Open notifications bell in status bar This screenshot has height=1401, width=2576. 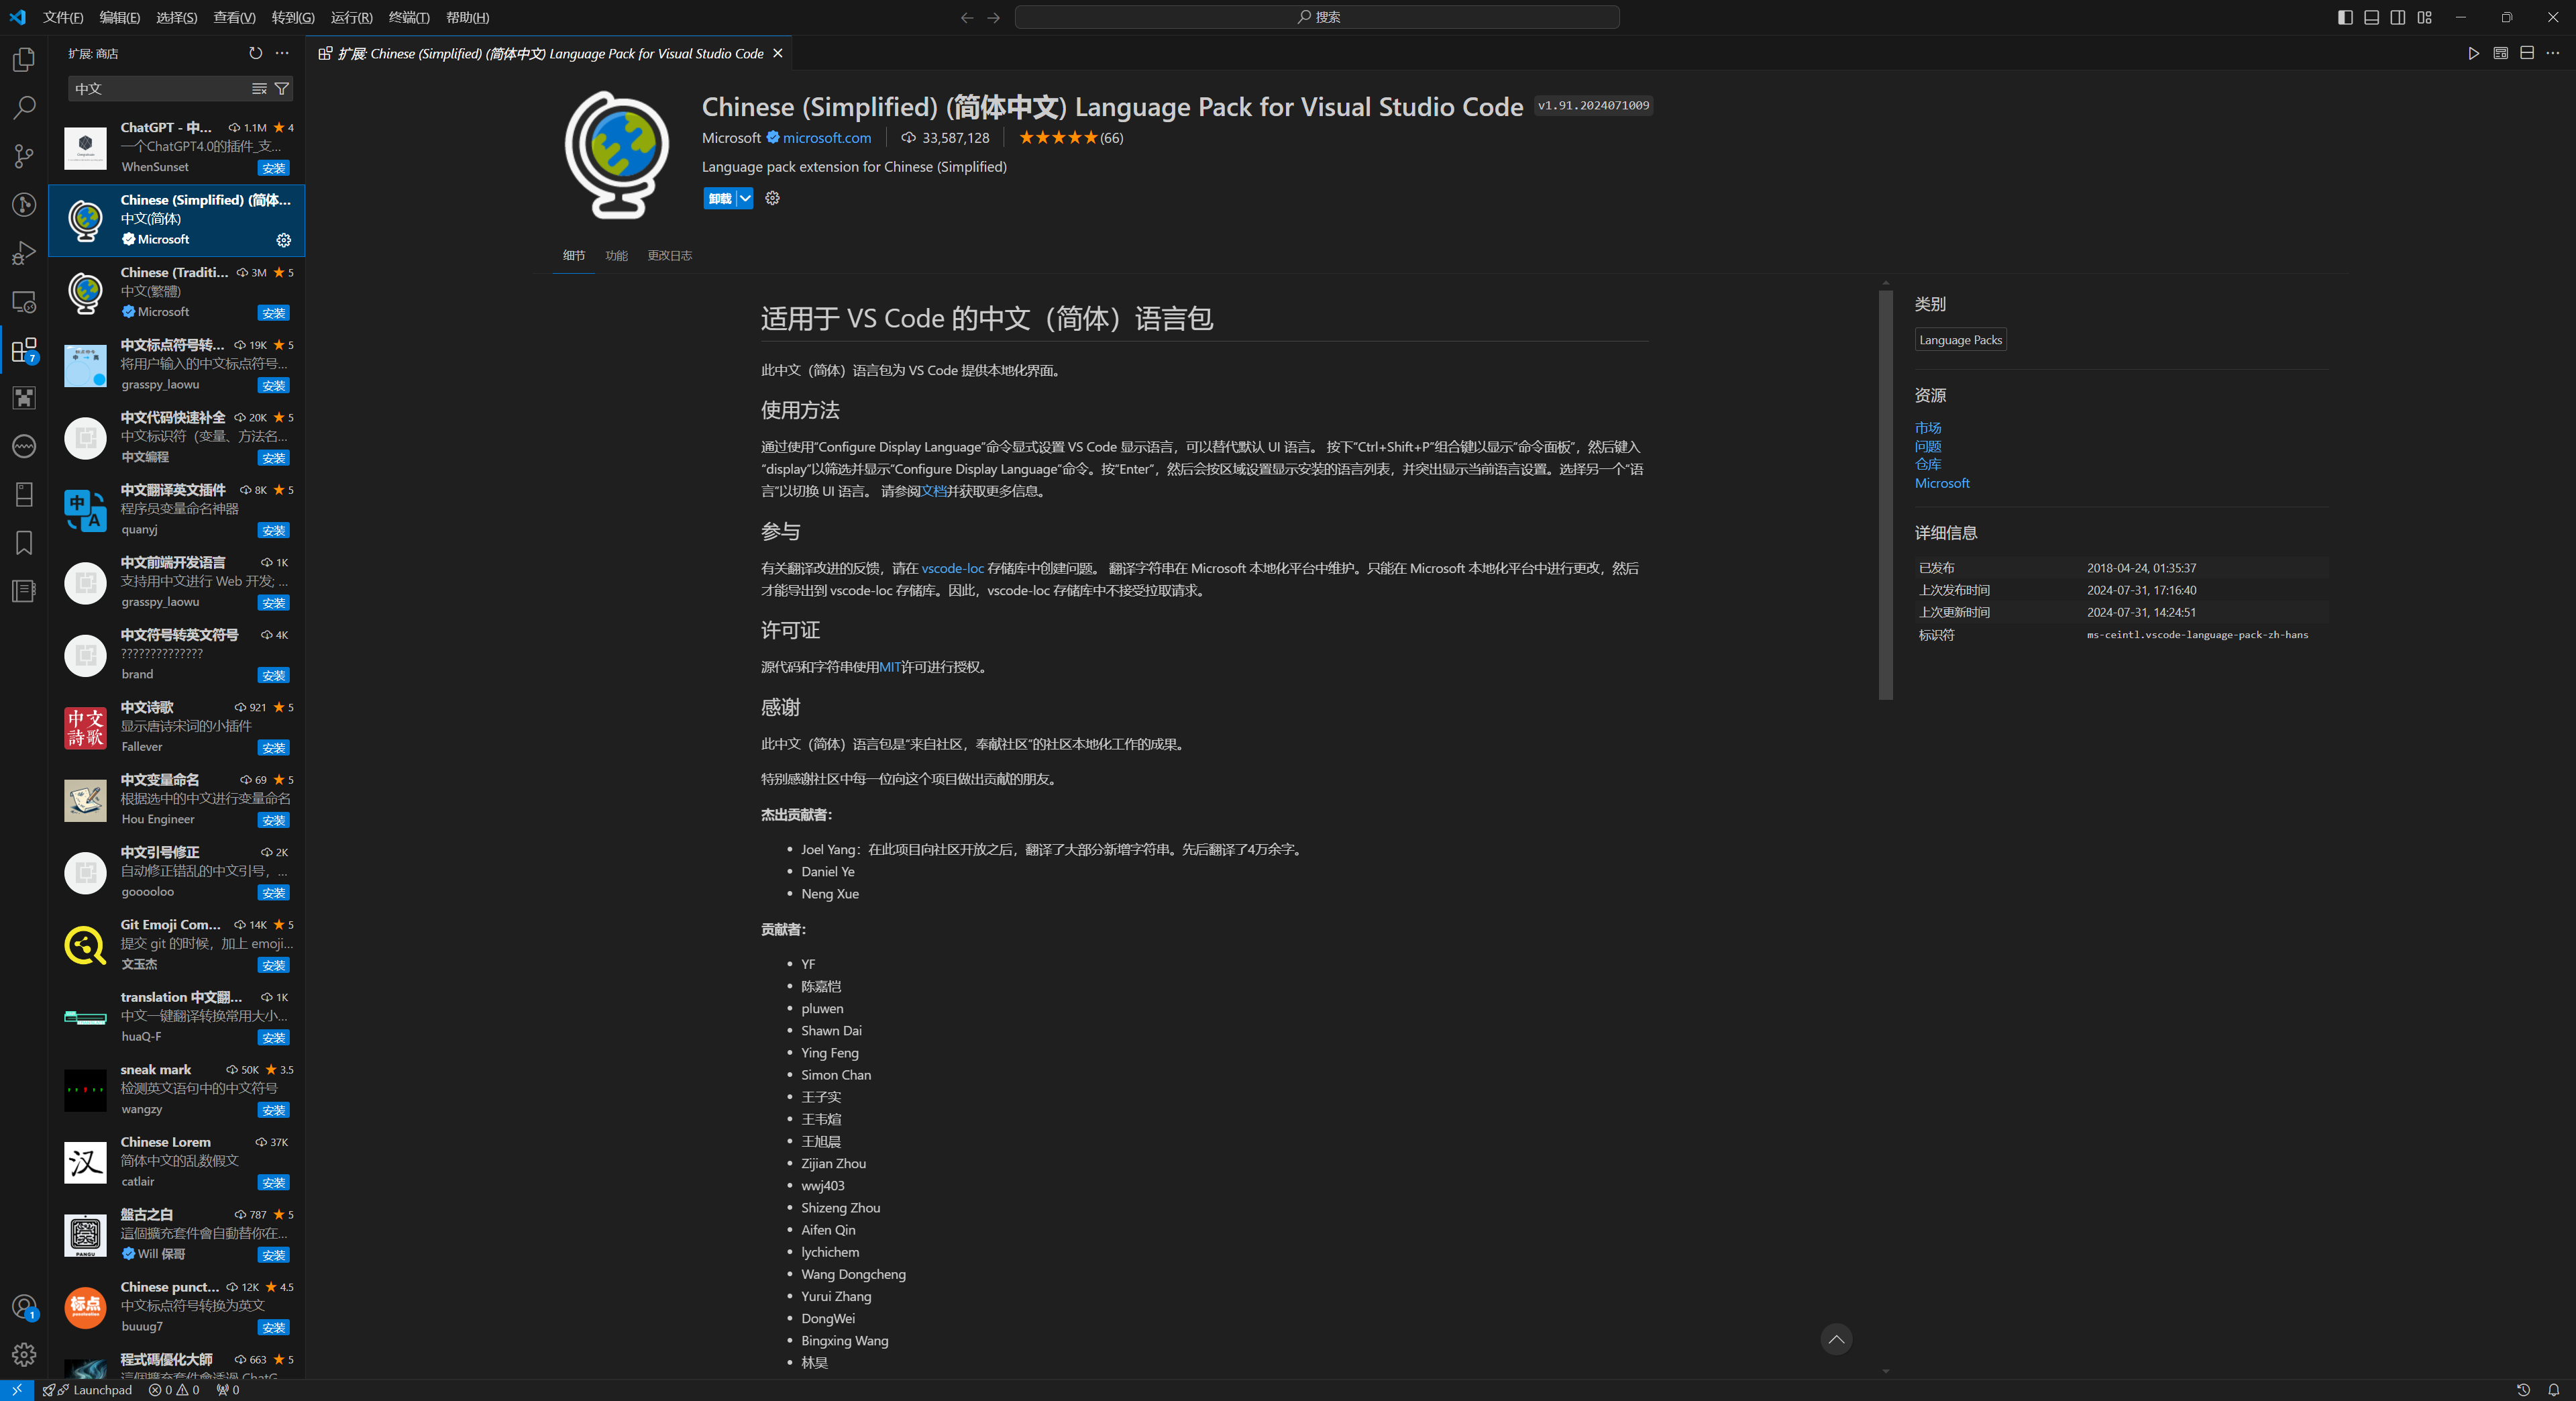(2553, 1389)
